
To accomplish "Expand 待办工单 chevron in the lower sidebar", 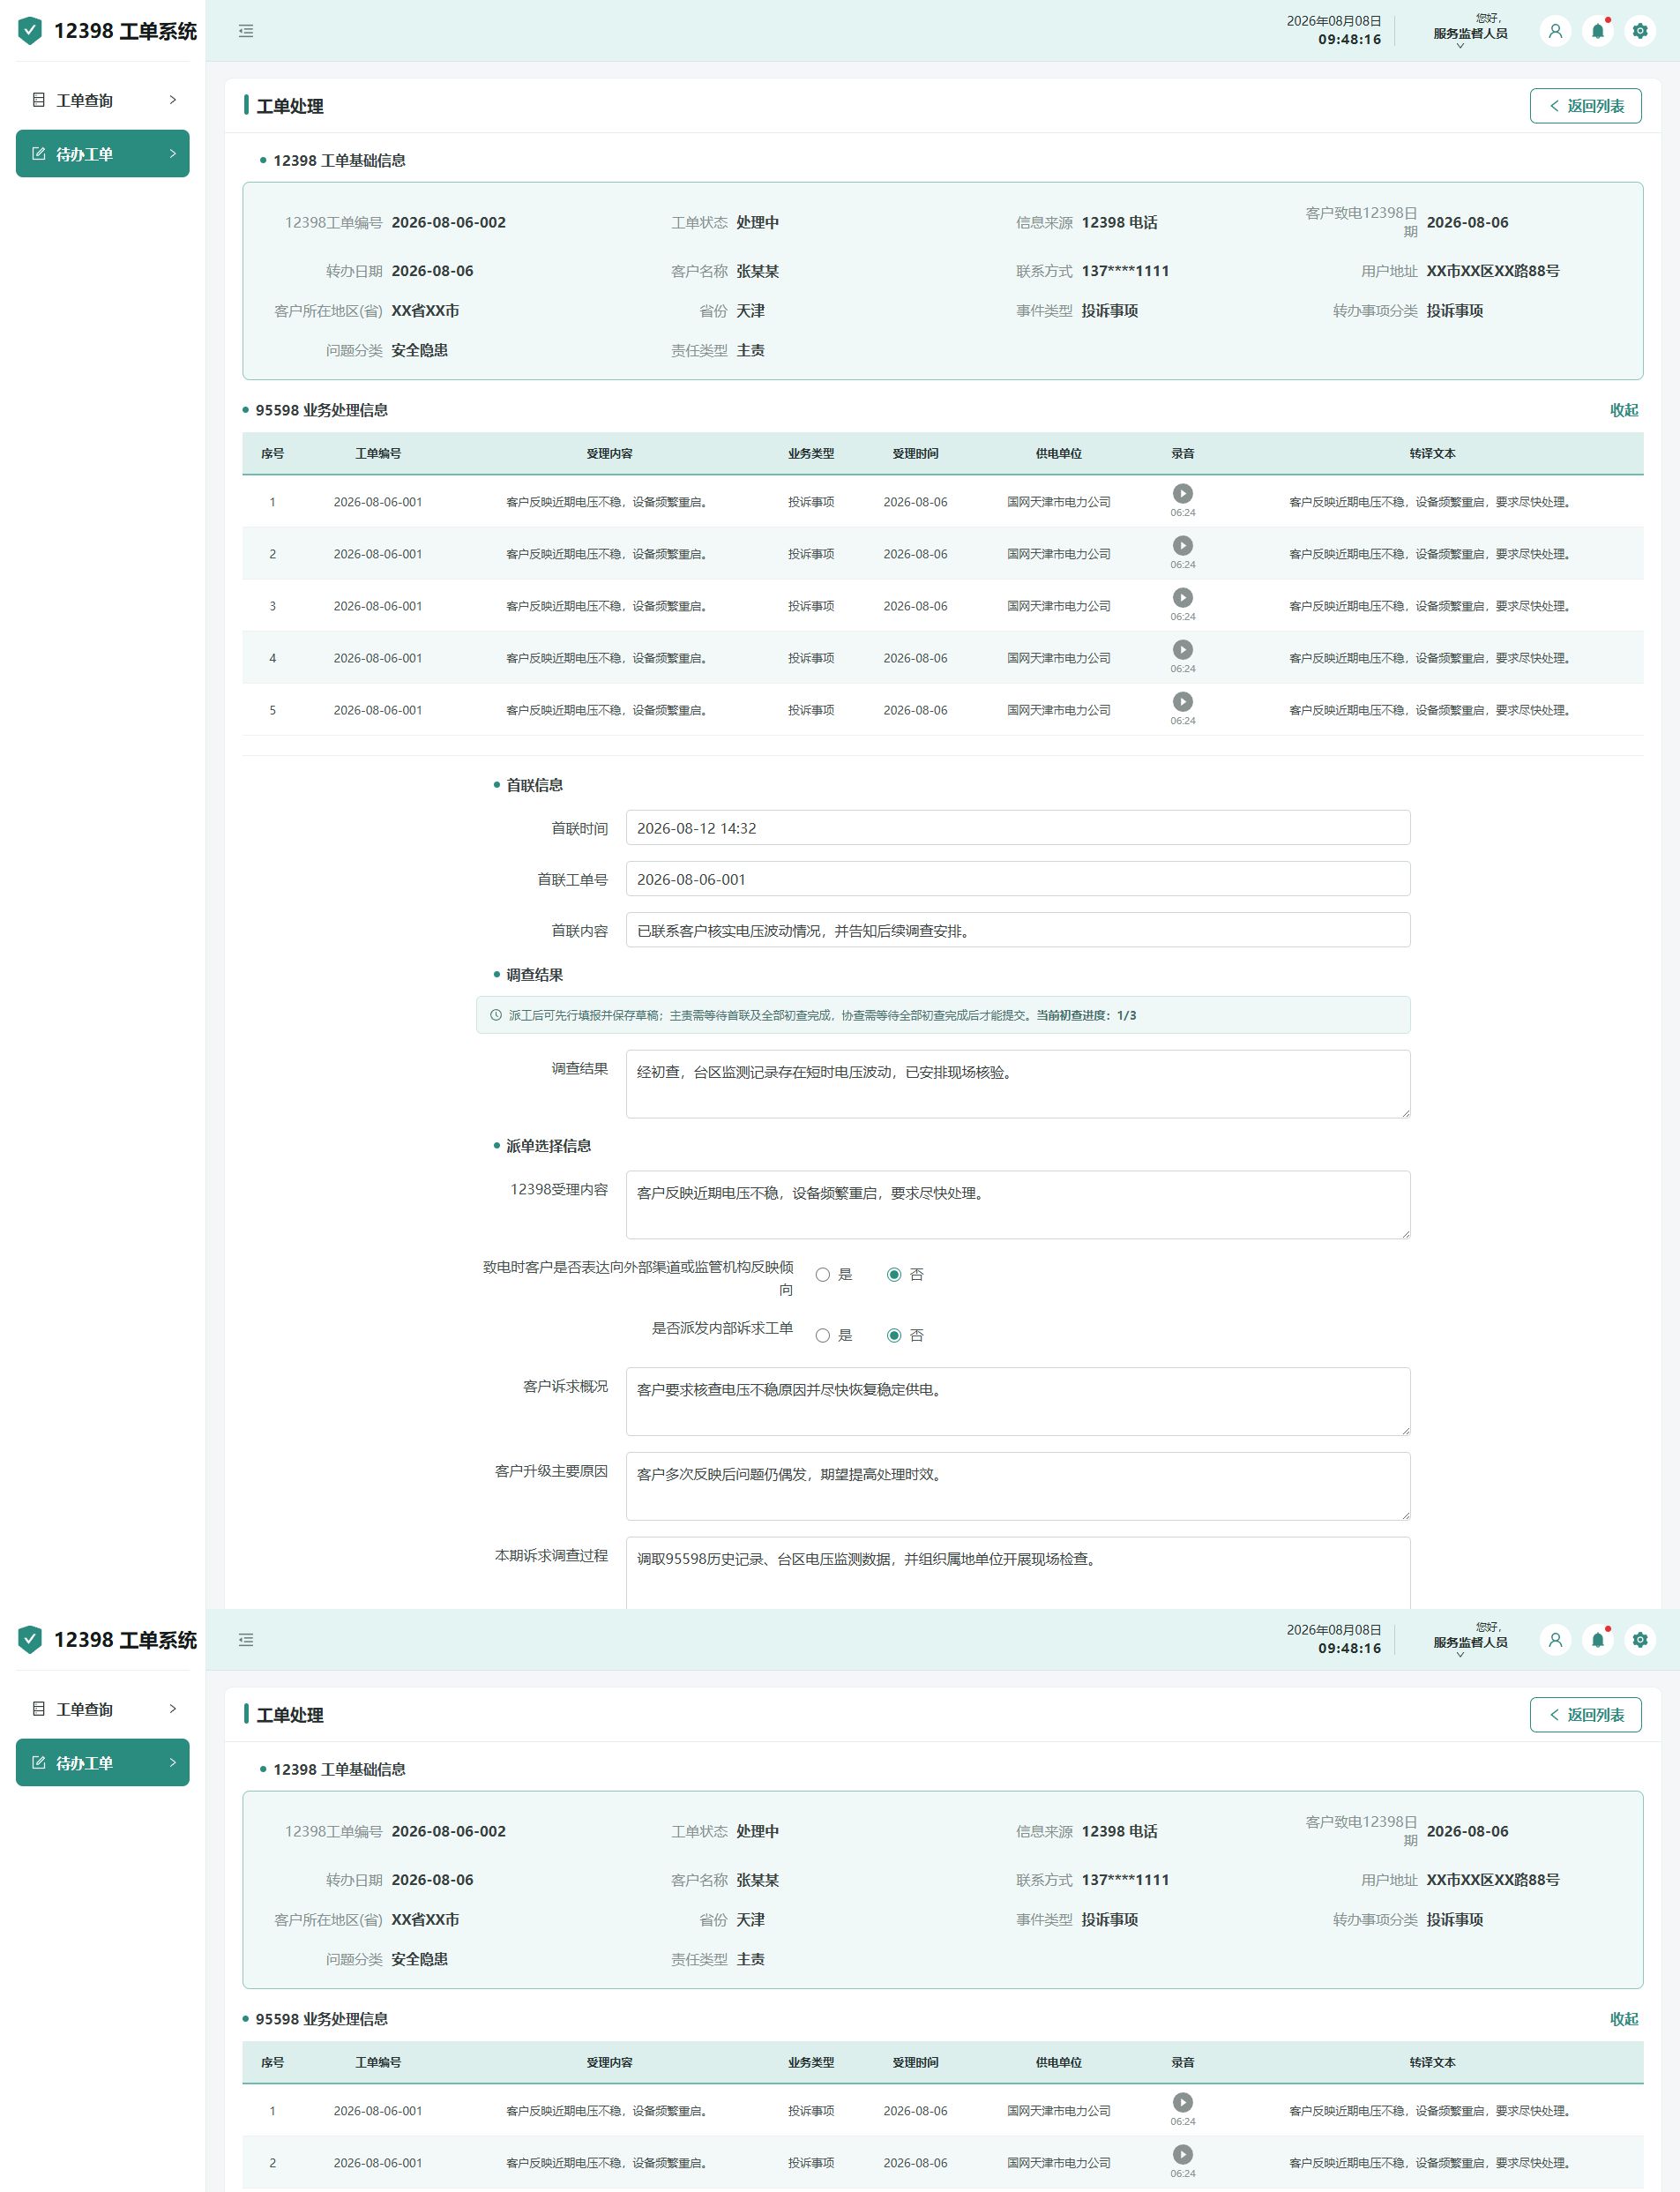I will tap(172, 1763).
